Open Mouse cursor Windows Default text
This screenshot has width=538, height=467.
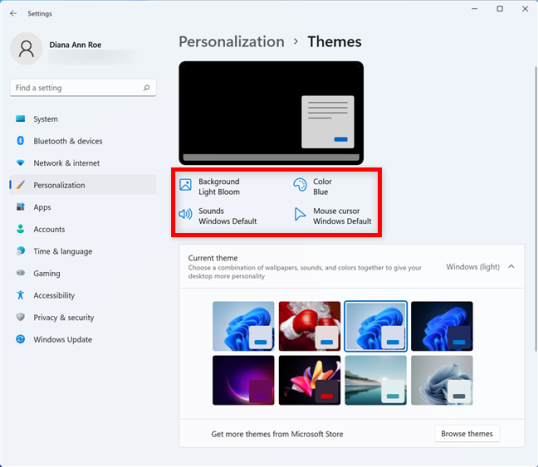(342, 216)
